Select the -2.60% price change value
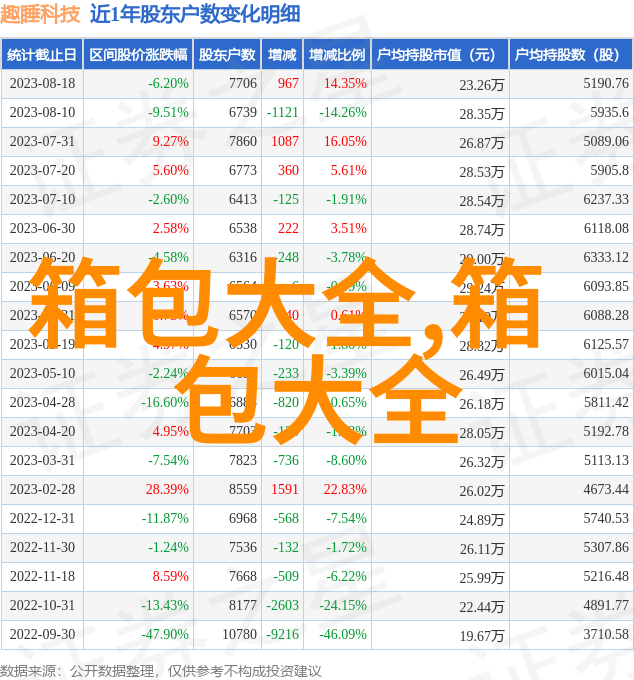Screen dimensions: 634x680 (x=168, y=199)
